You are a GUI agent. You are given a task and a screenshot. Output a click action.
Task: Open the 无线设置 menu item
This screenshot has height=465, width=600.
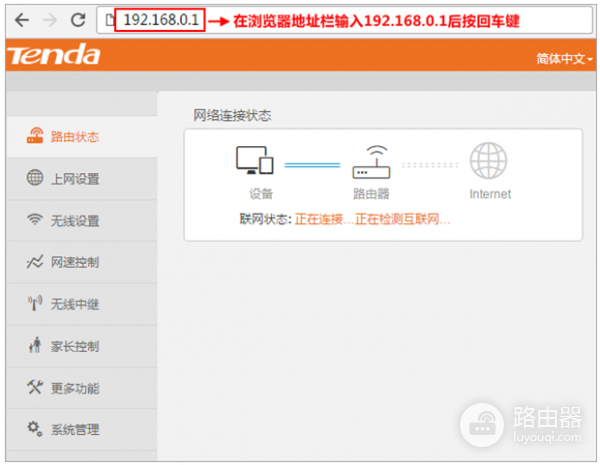[82, 220]
